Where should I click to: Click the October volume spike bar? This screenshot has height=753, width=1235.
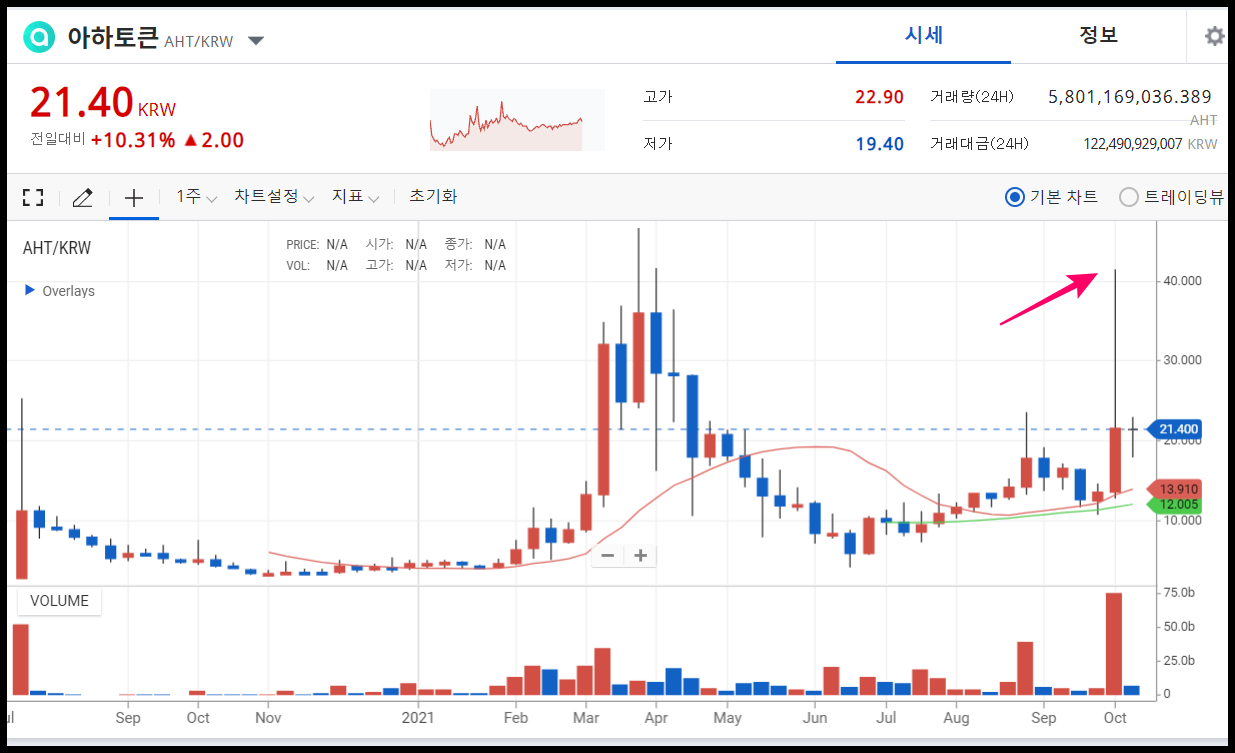coord(1114,644)
